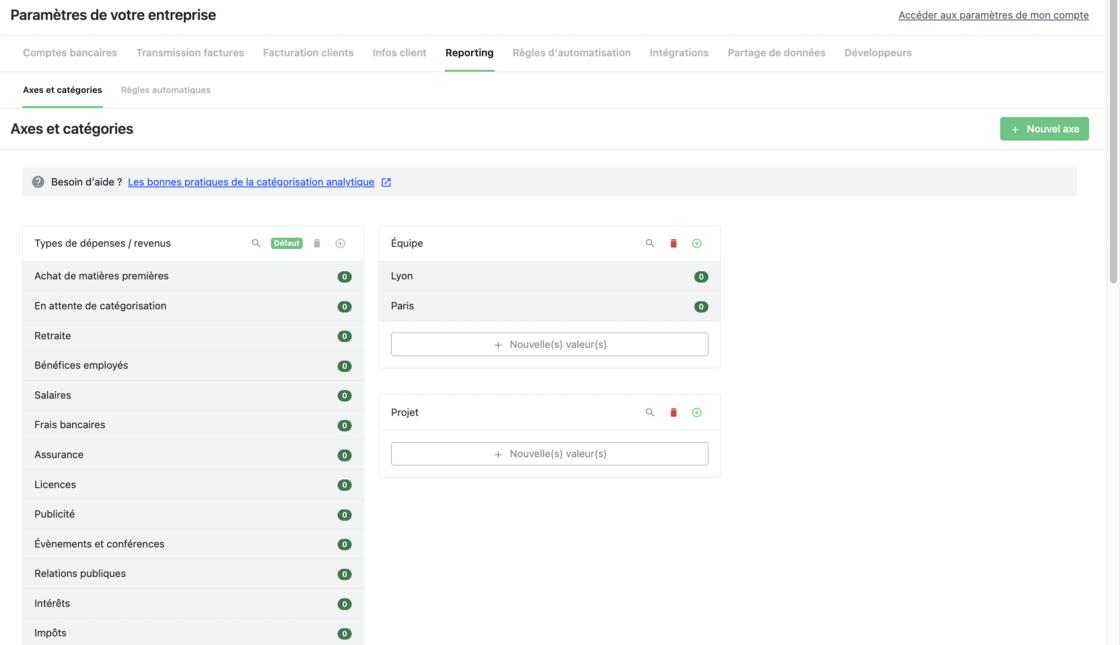
Task: Select the Reporting tab
Action: [x=469, y=53]
